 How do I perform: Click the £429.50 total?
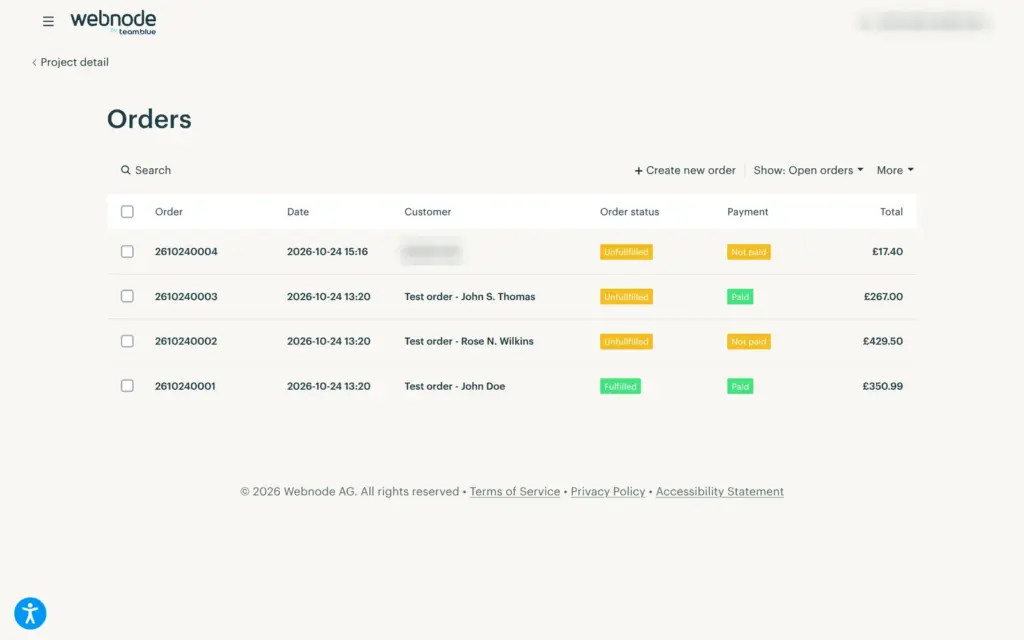883,341
